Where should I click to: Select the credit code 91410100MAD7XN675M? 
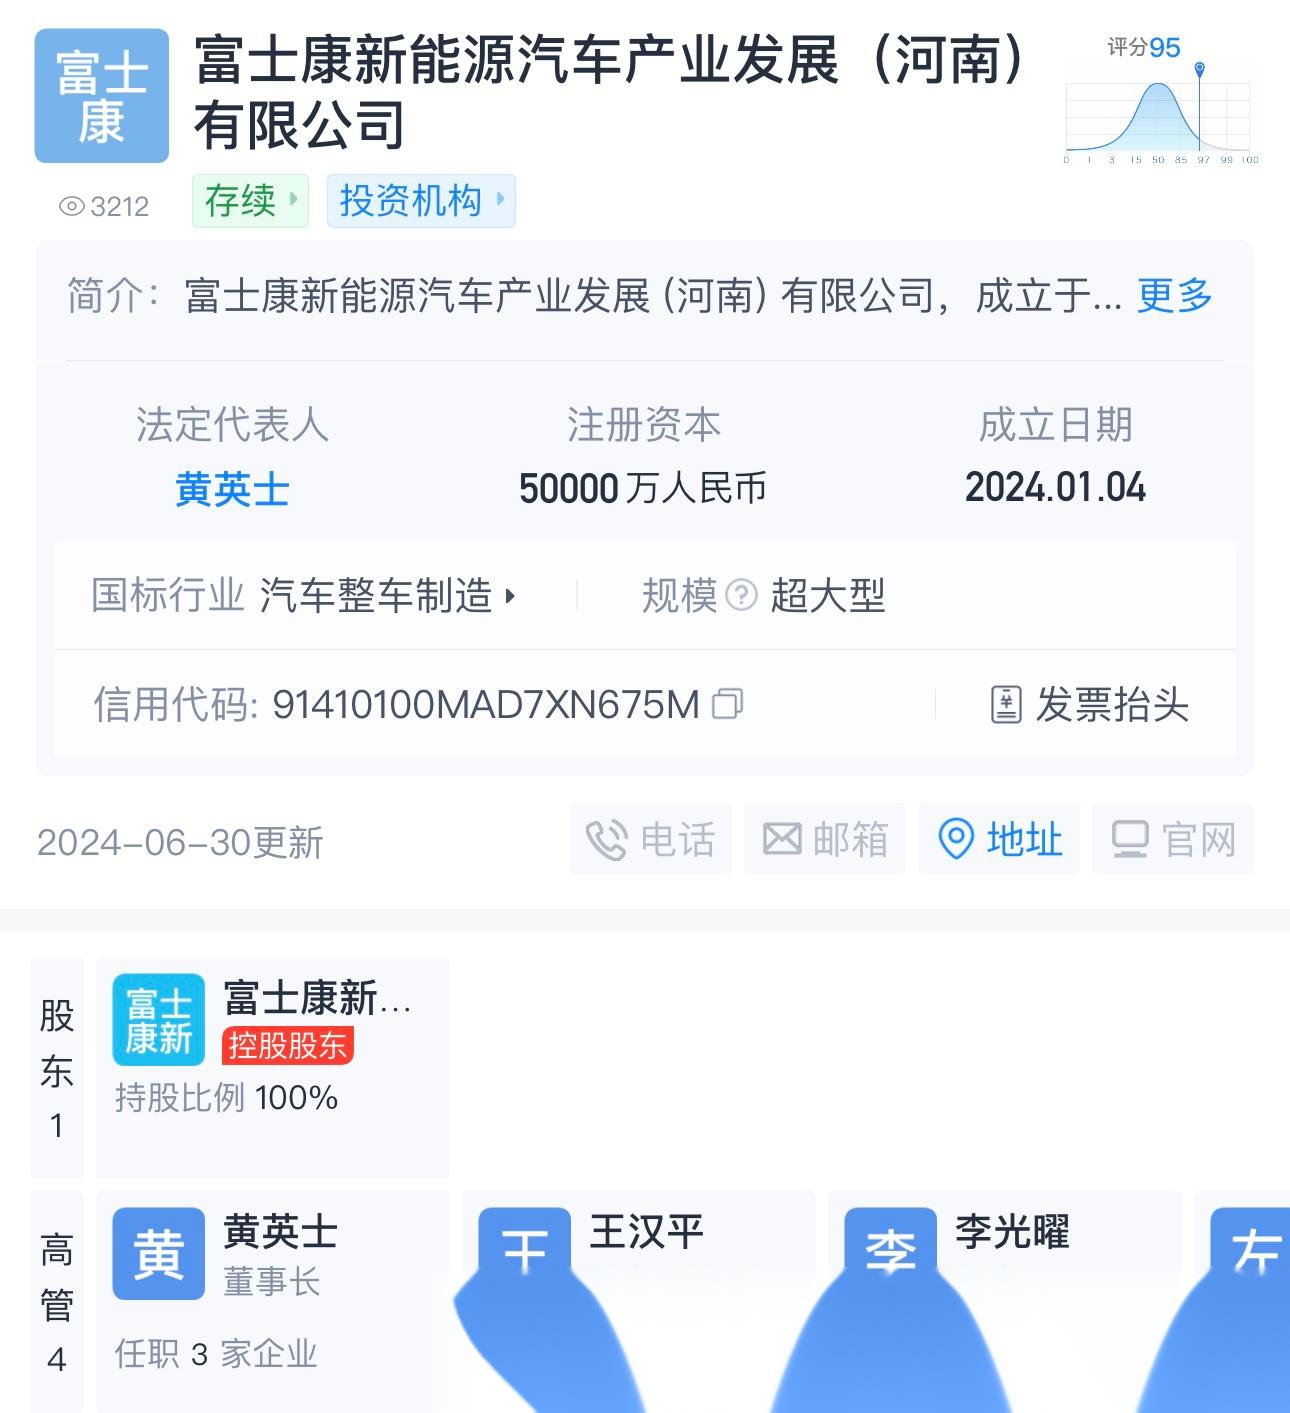(486, 705)
